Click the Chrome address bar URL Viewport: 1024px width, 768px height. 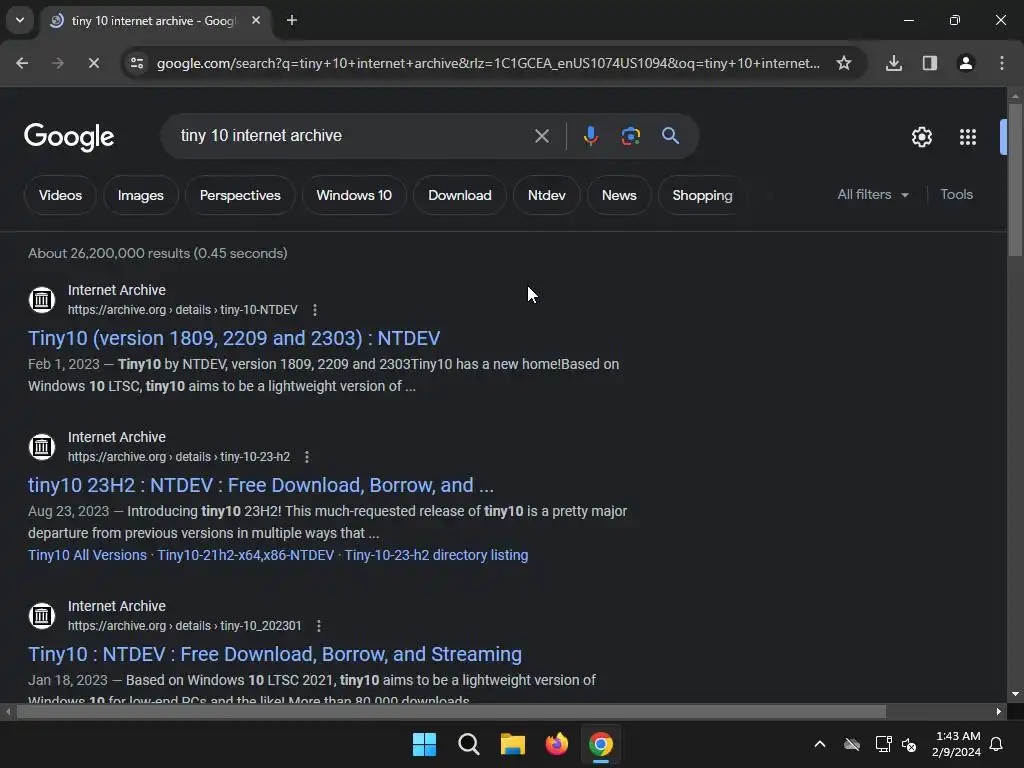click(x=488, y=63)
